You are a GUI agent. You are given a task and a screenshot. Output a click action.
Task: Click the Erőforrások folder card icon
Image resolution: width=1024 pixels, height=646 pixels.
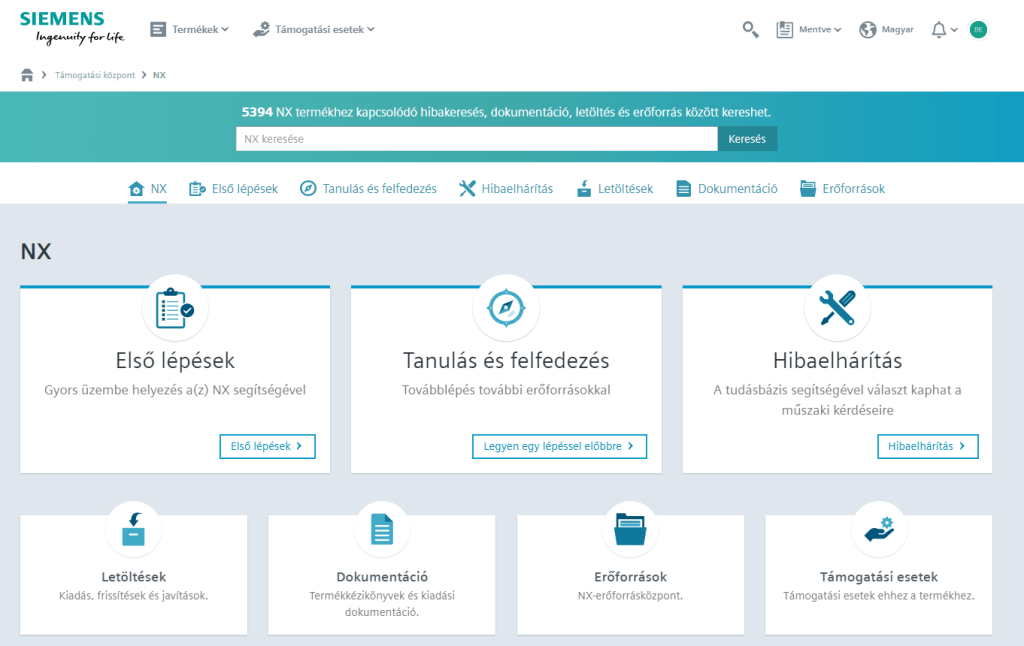point(630,530)
